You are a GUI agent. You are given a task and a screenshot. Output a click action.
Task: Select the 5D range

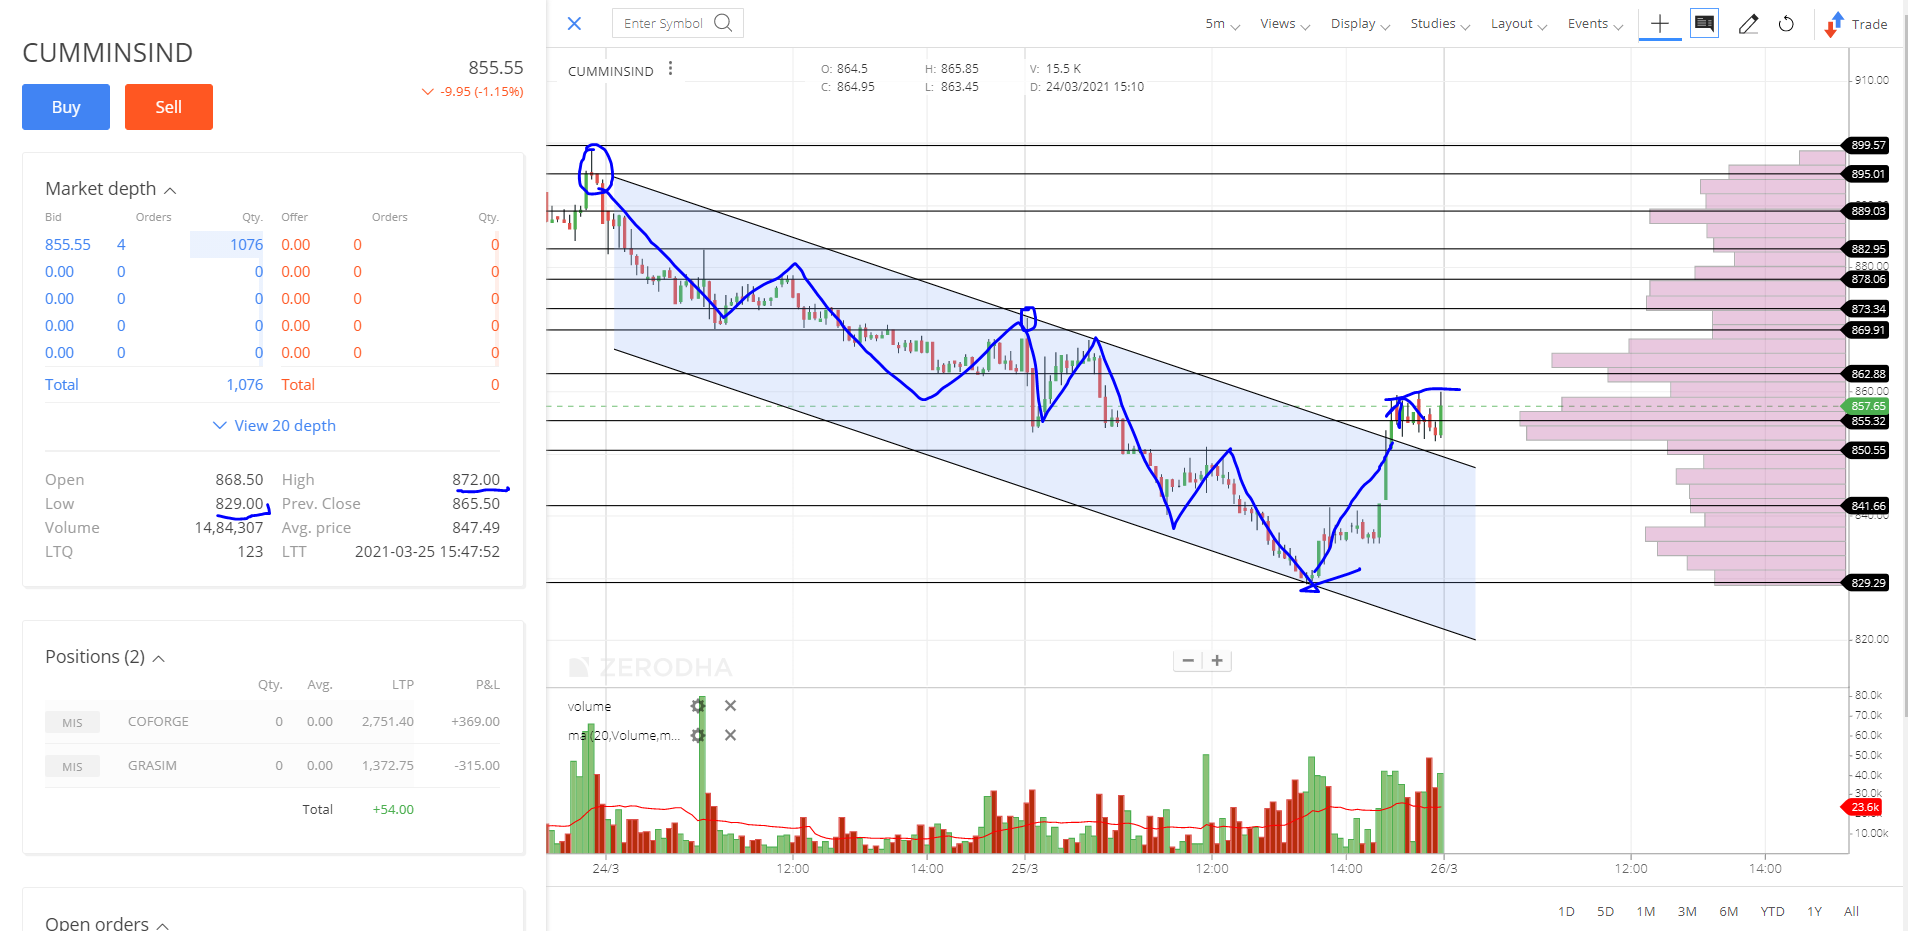[x=1605, y=911]
